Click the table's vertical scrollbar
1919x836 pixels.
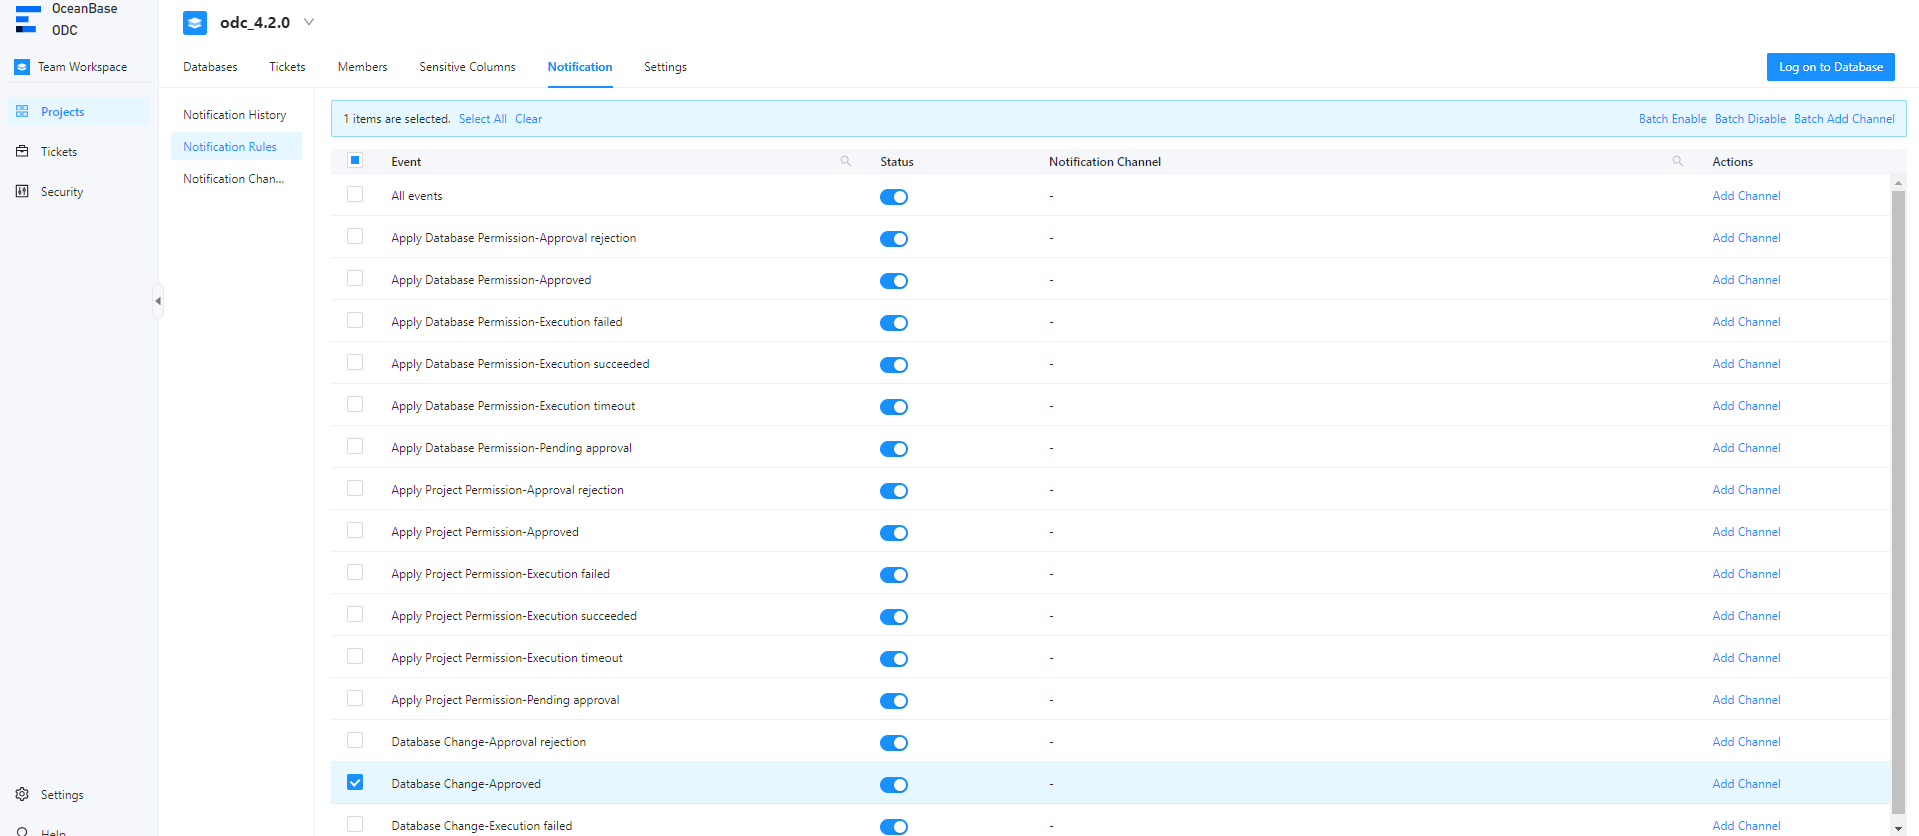coord(1898,500)
